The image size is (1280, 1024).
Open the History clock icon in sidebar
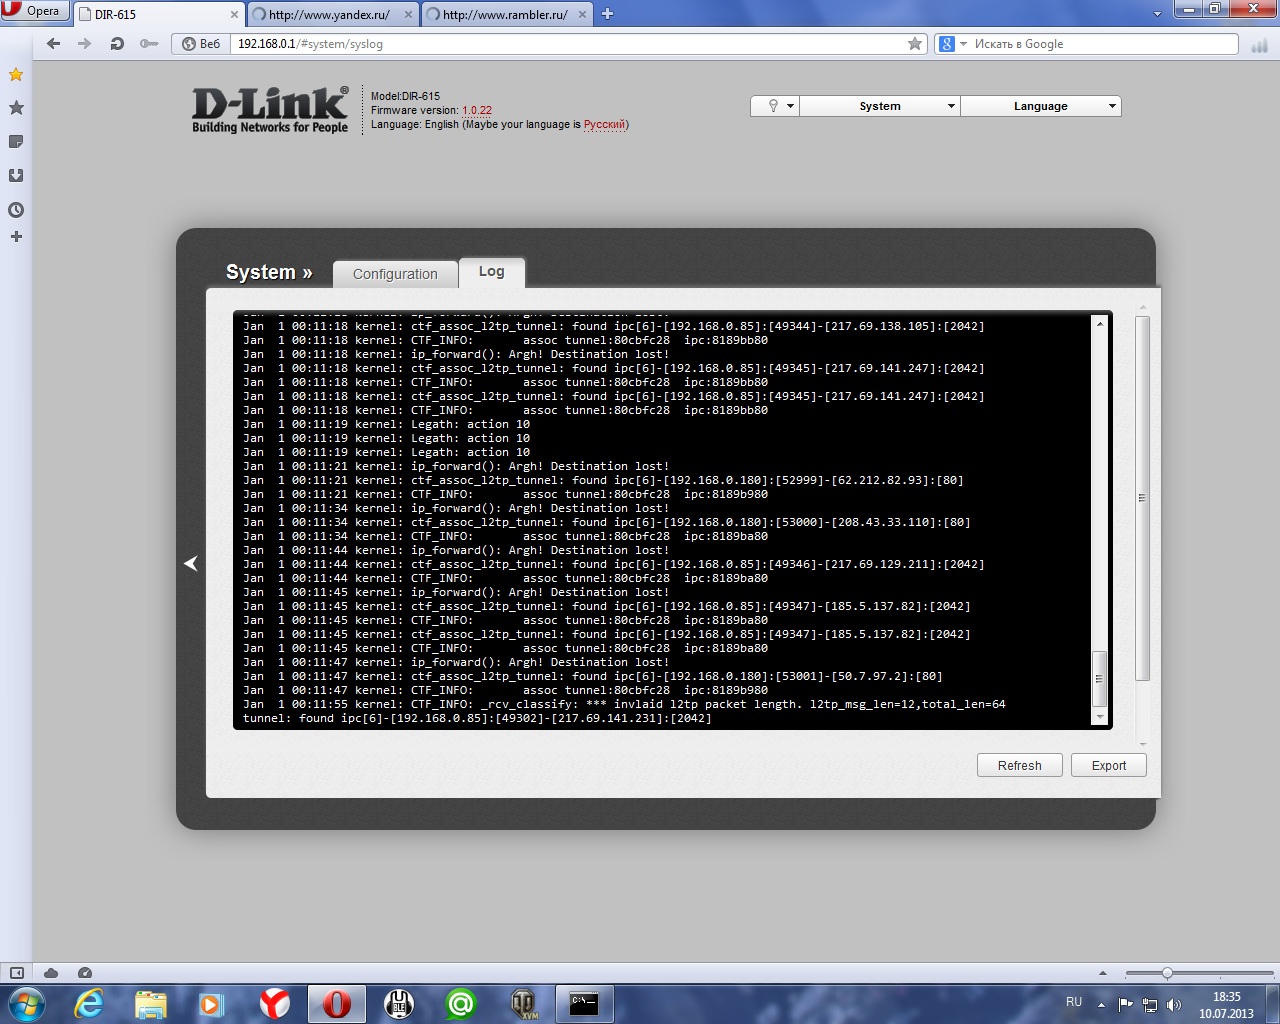16,210
